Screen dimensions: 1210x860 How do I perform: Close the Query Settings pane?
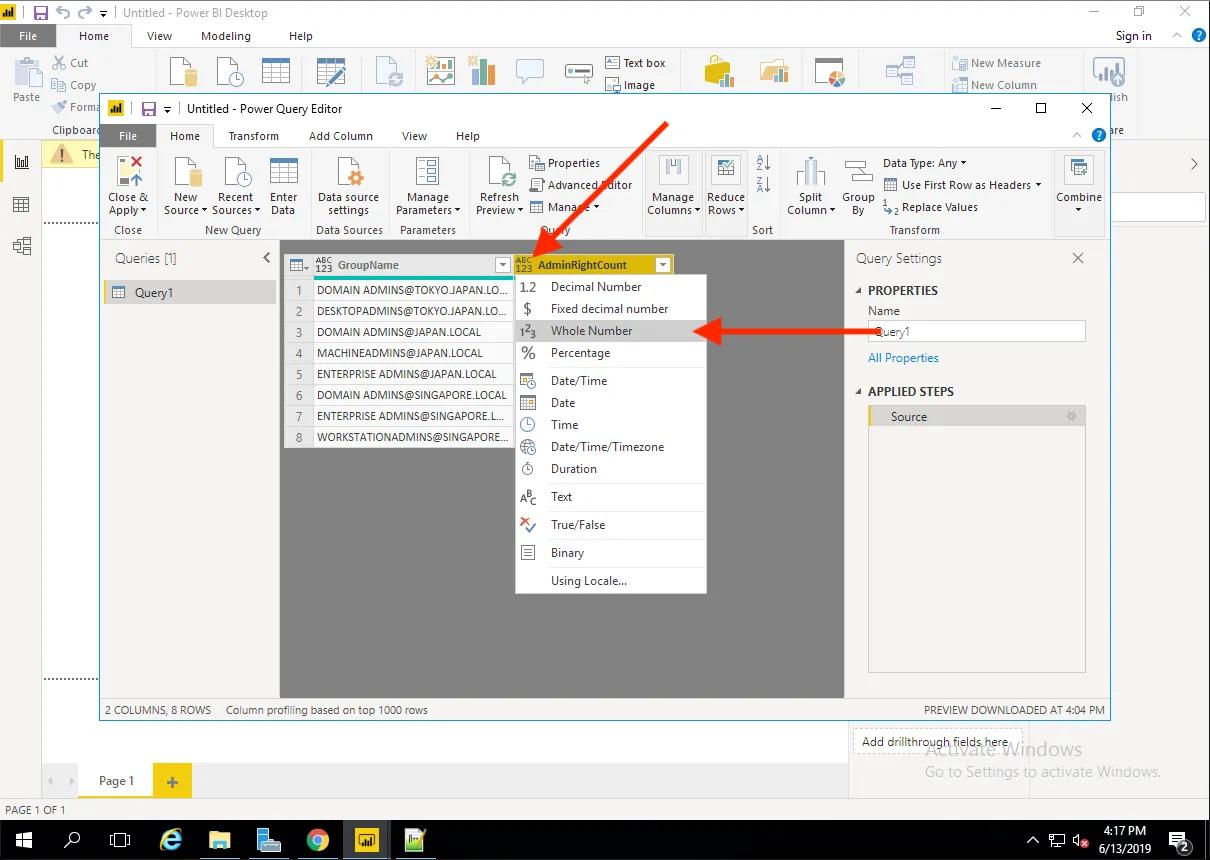tap(1078, 258)
